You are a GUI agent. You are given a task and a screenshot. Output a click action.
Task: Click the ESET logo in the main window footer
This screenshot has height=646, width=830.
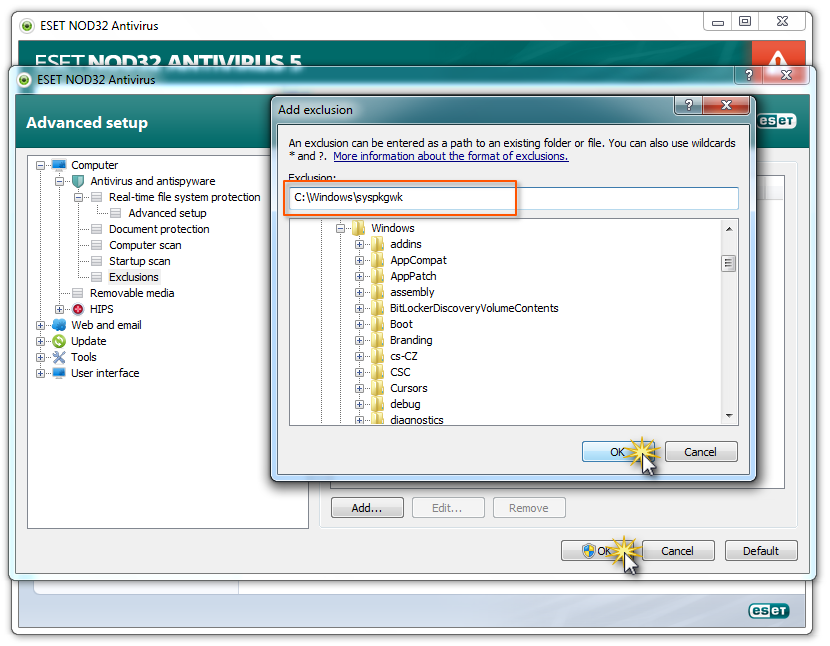pos(769,611)
